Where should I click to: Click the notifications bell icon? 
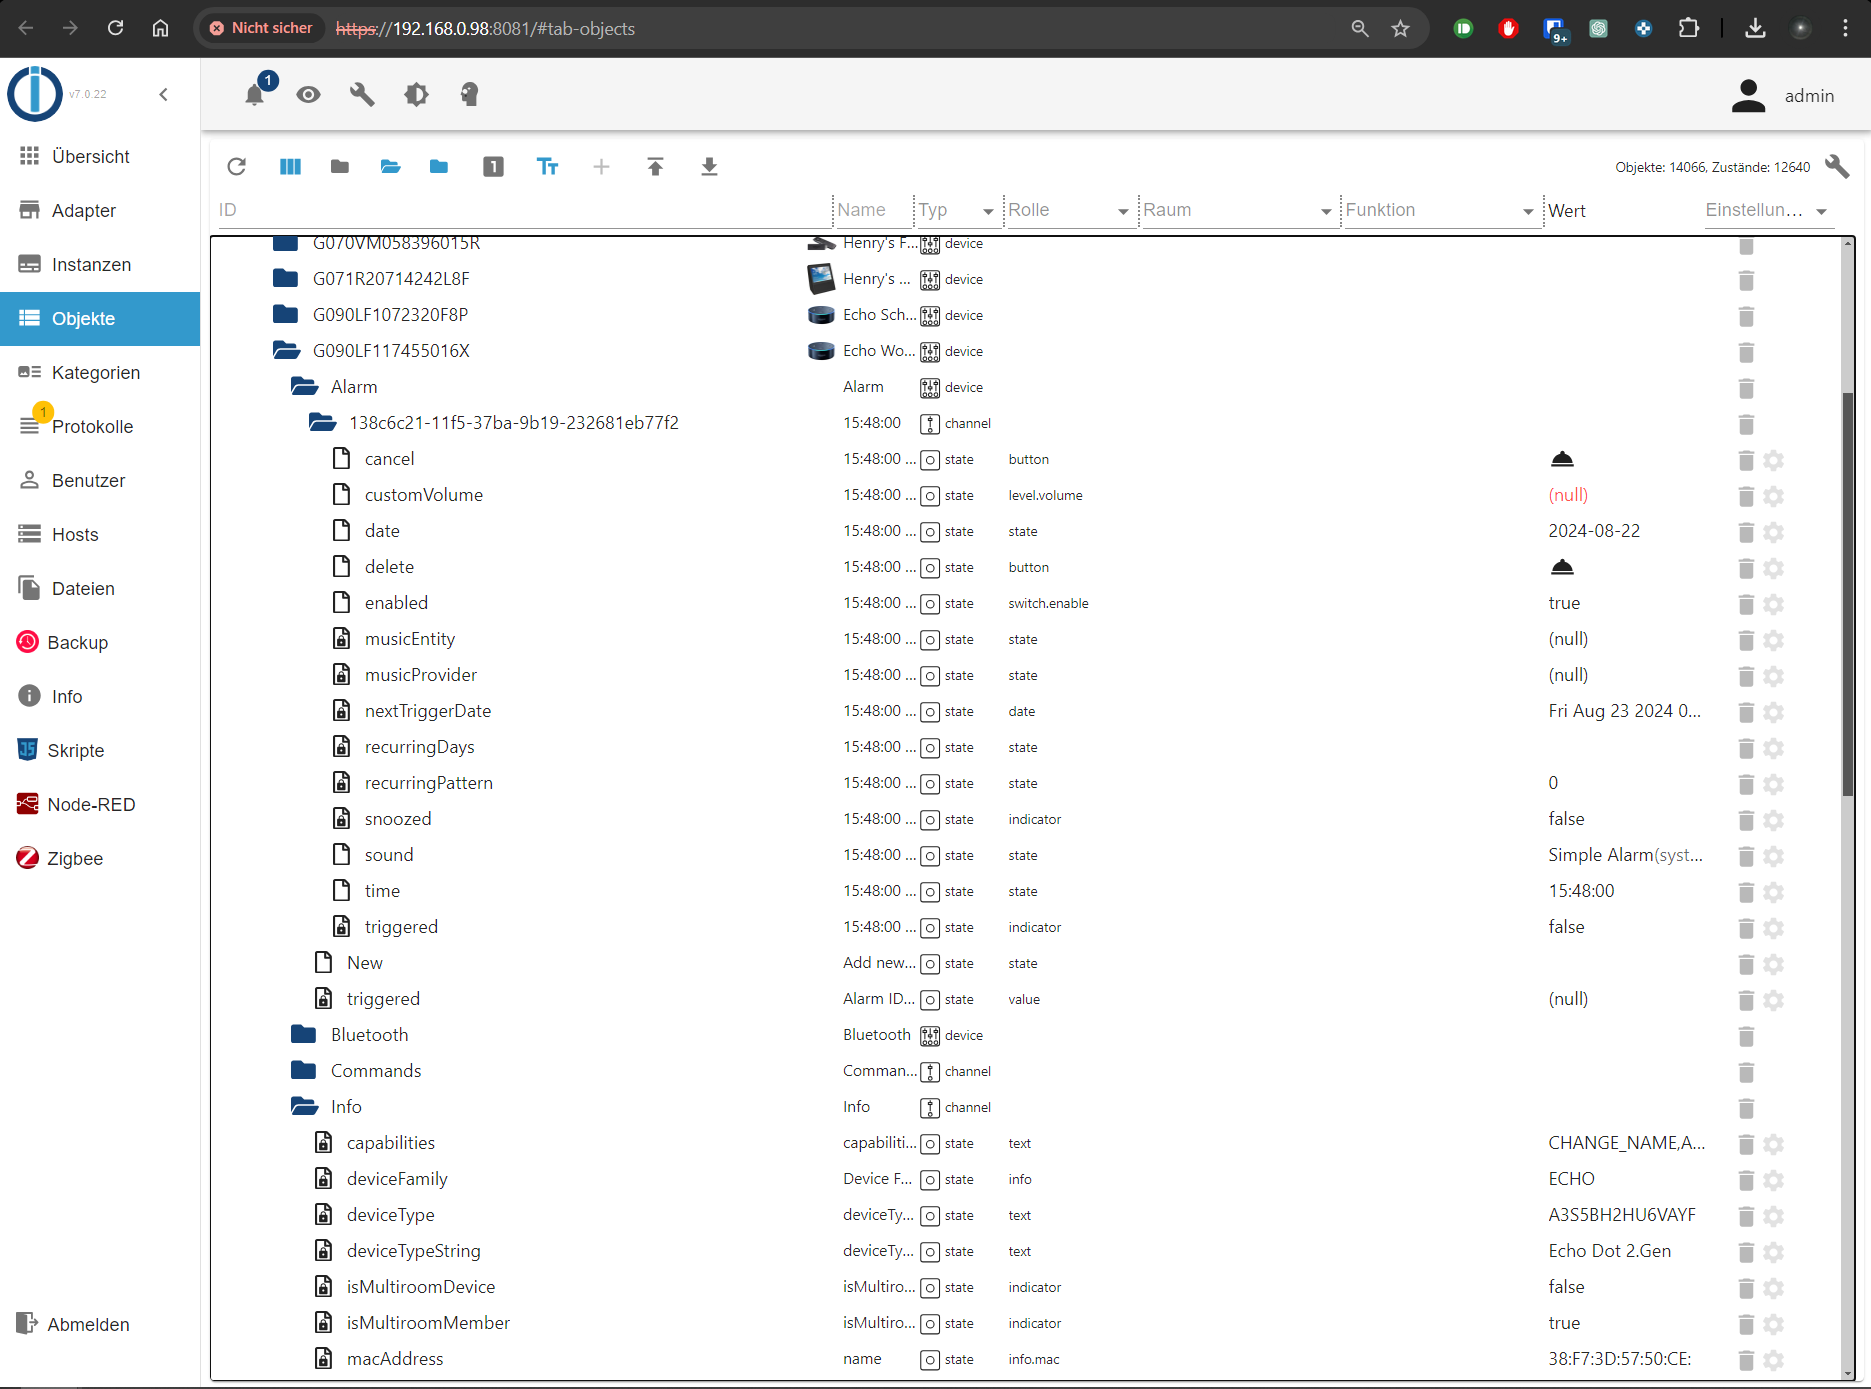pos(255,94)
